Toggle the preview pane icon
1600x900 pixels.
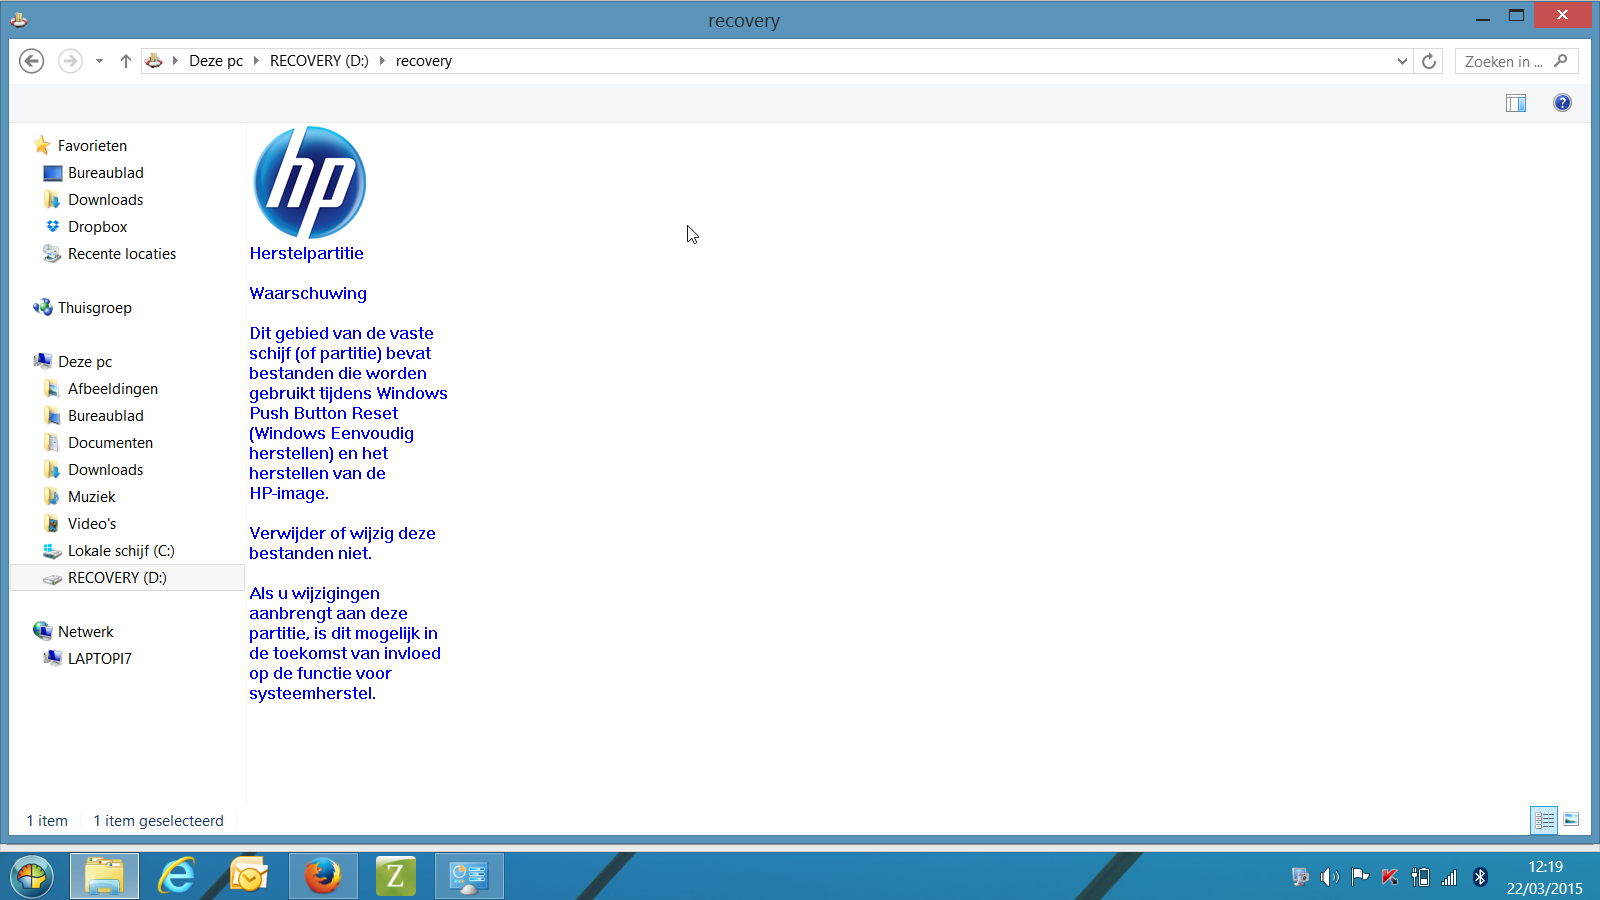tap(1516, 103)
